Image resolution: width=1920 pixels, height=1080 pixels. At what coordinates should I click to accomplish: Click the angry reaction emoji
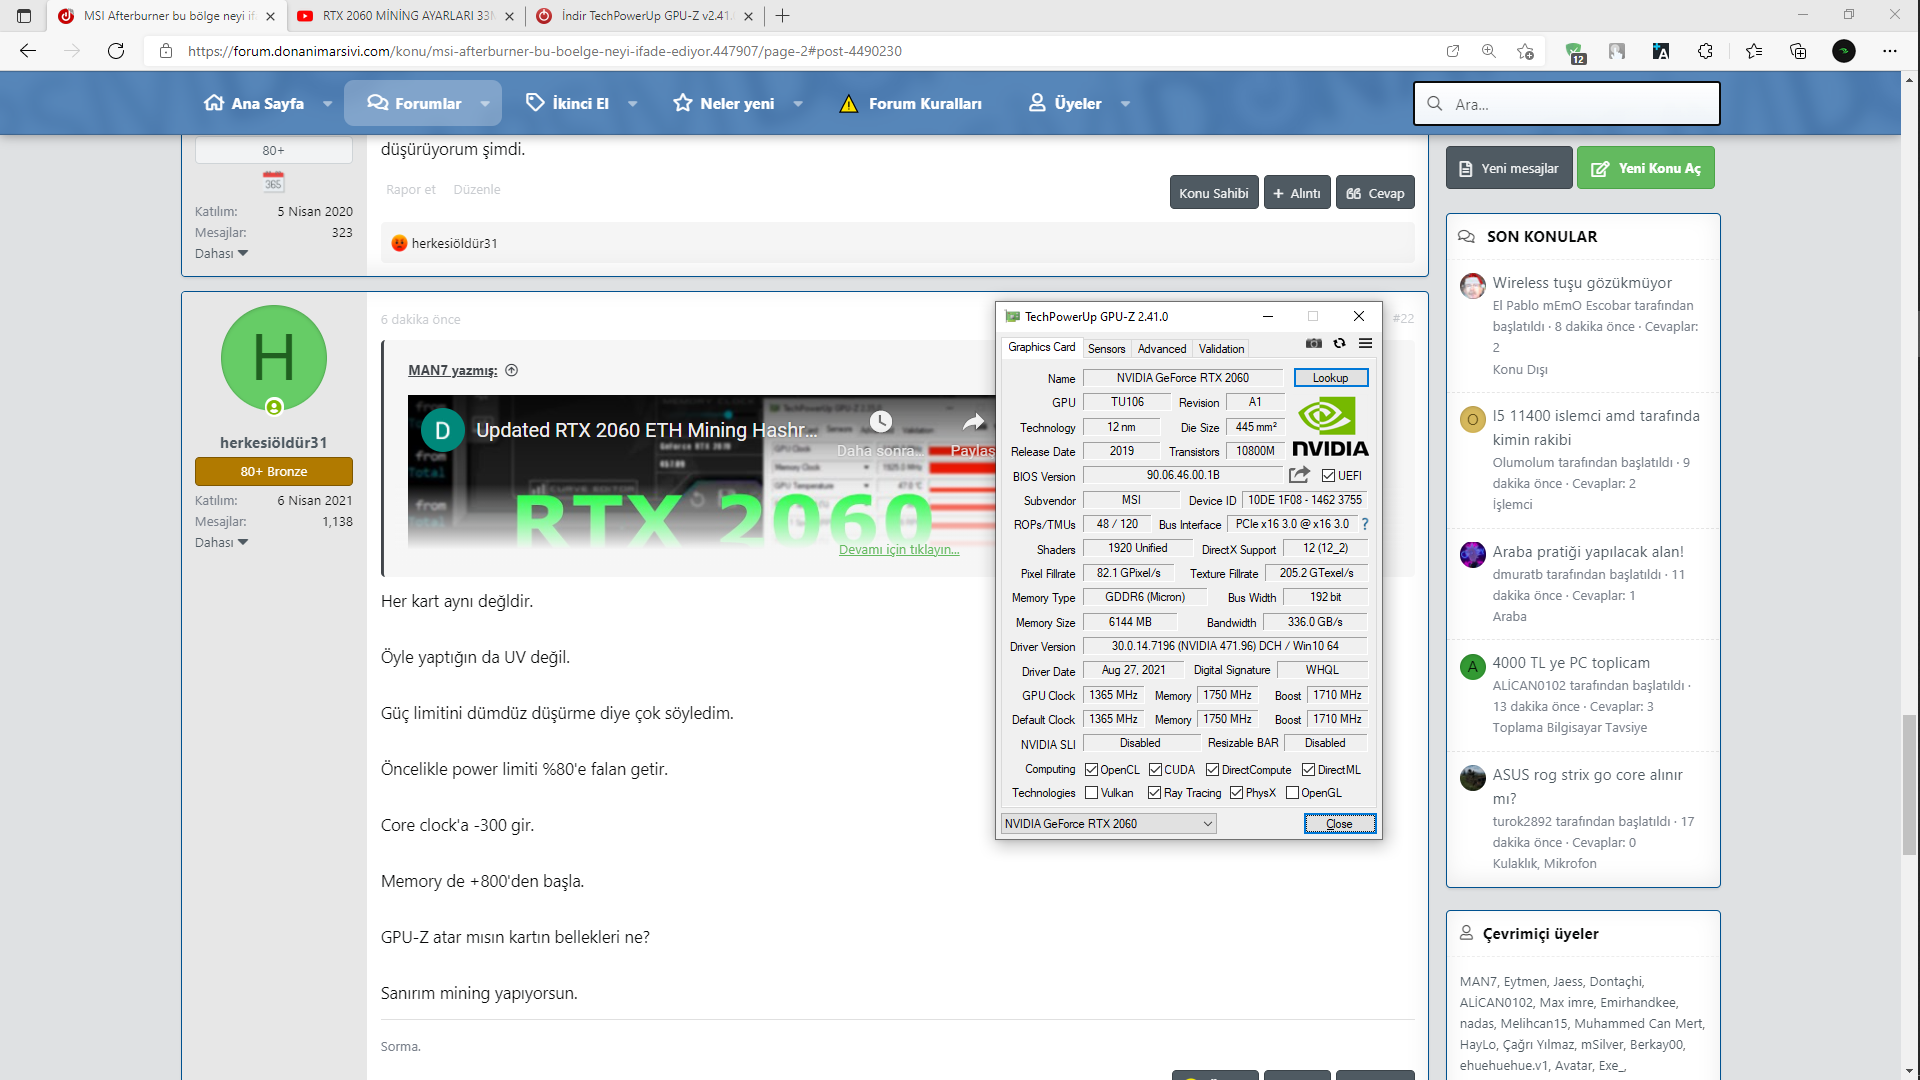tap(399, 243)
